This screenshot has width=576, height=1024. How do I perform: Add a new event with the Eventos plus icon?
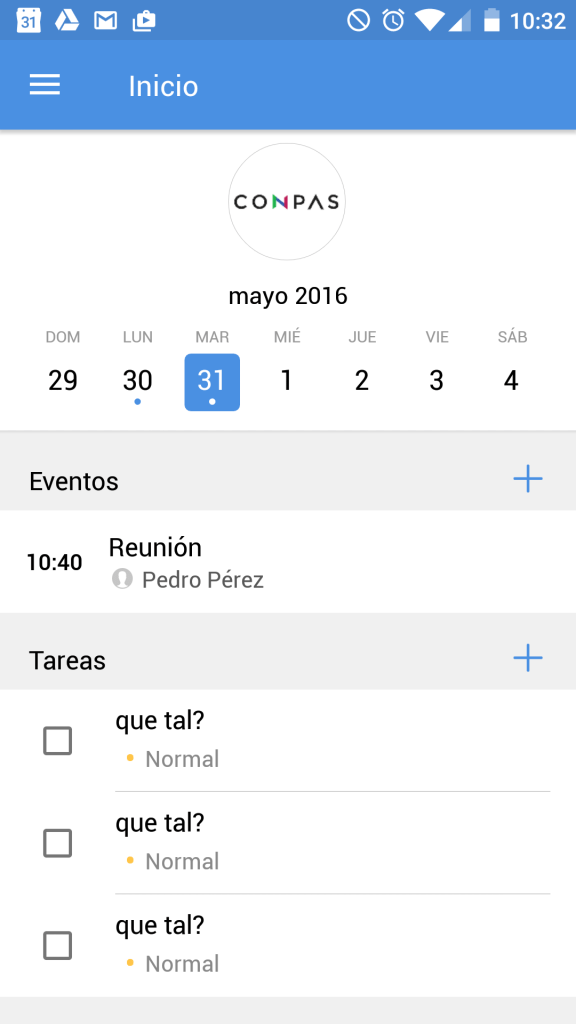(527, 479)
